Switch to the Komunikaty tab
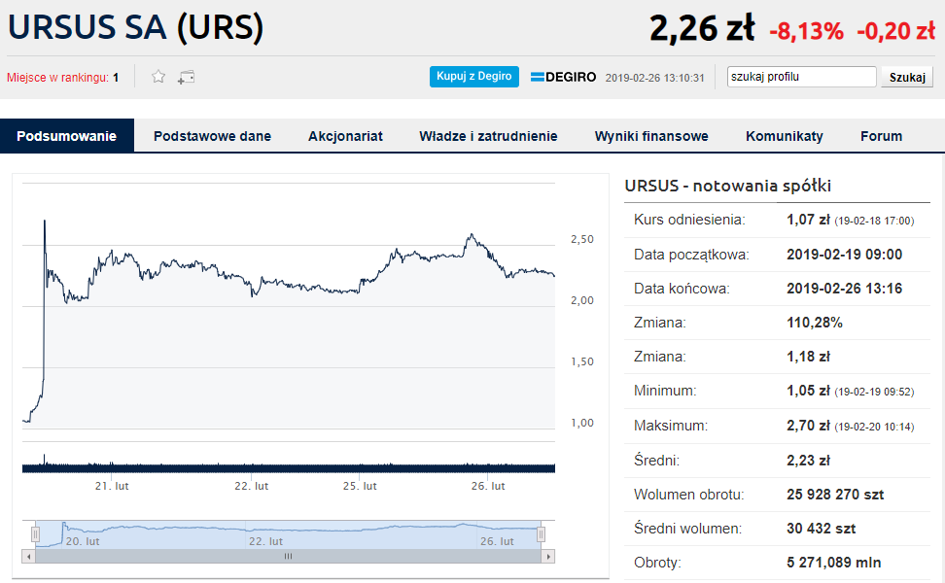 [784, 136]
